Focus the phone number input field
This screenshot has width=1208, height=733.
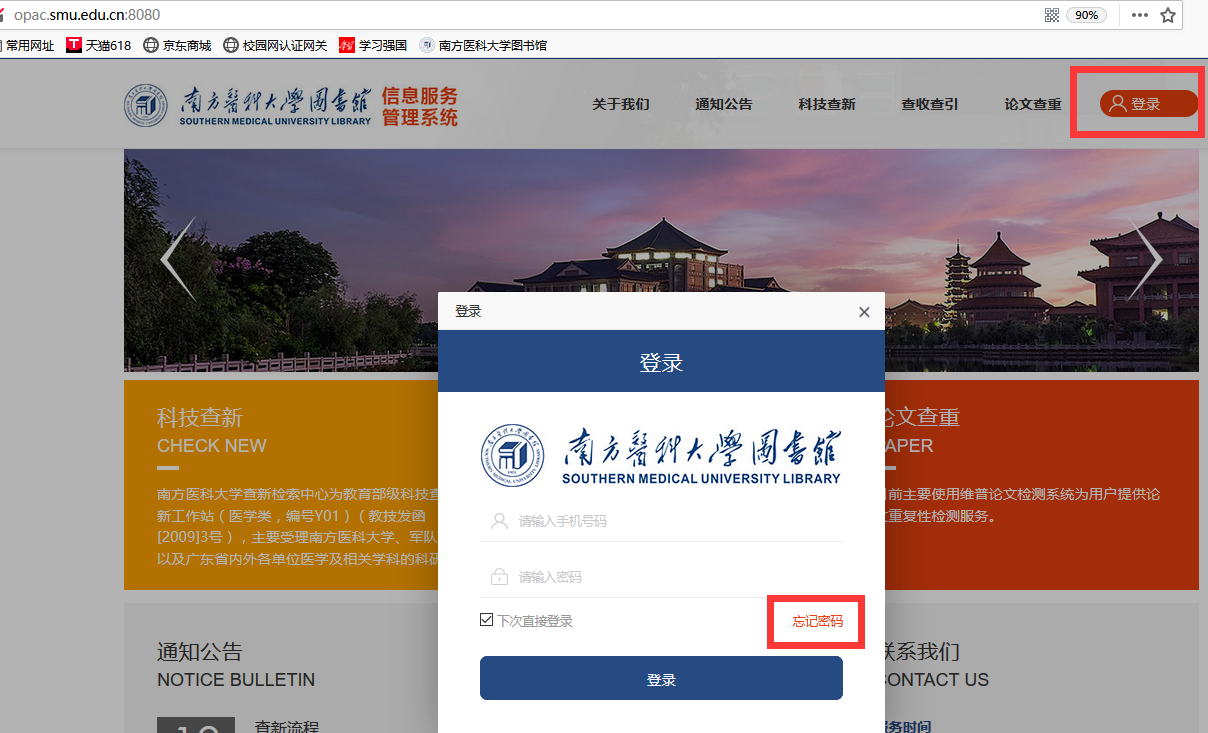click(670, 521)
